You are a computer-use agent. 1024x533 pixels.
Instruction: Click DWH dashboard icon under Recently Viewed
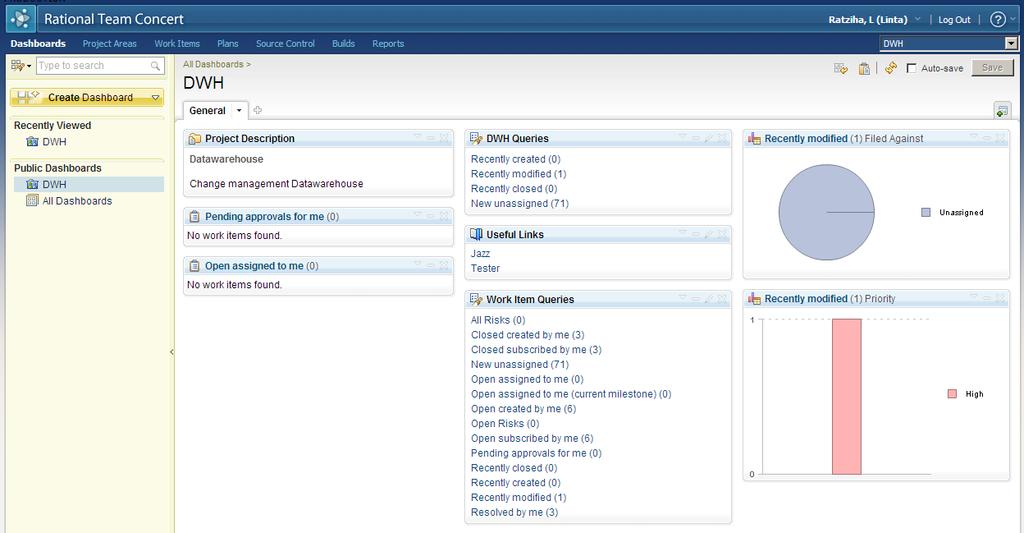[32, 142]
